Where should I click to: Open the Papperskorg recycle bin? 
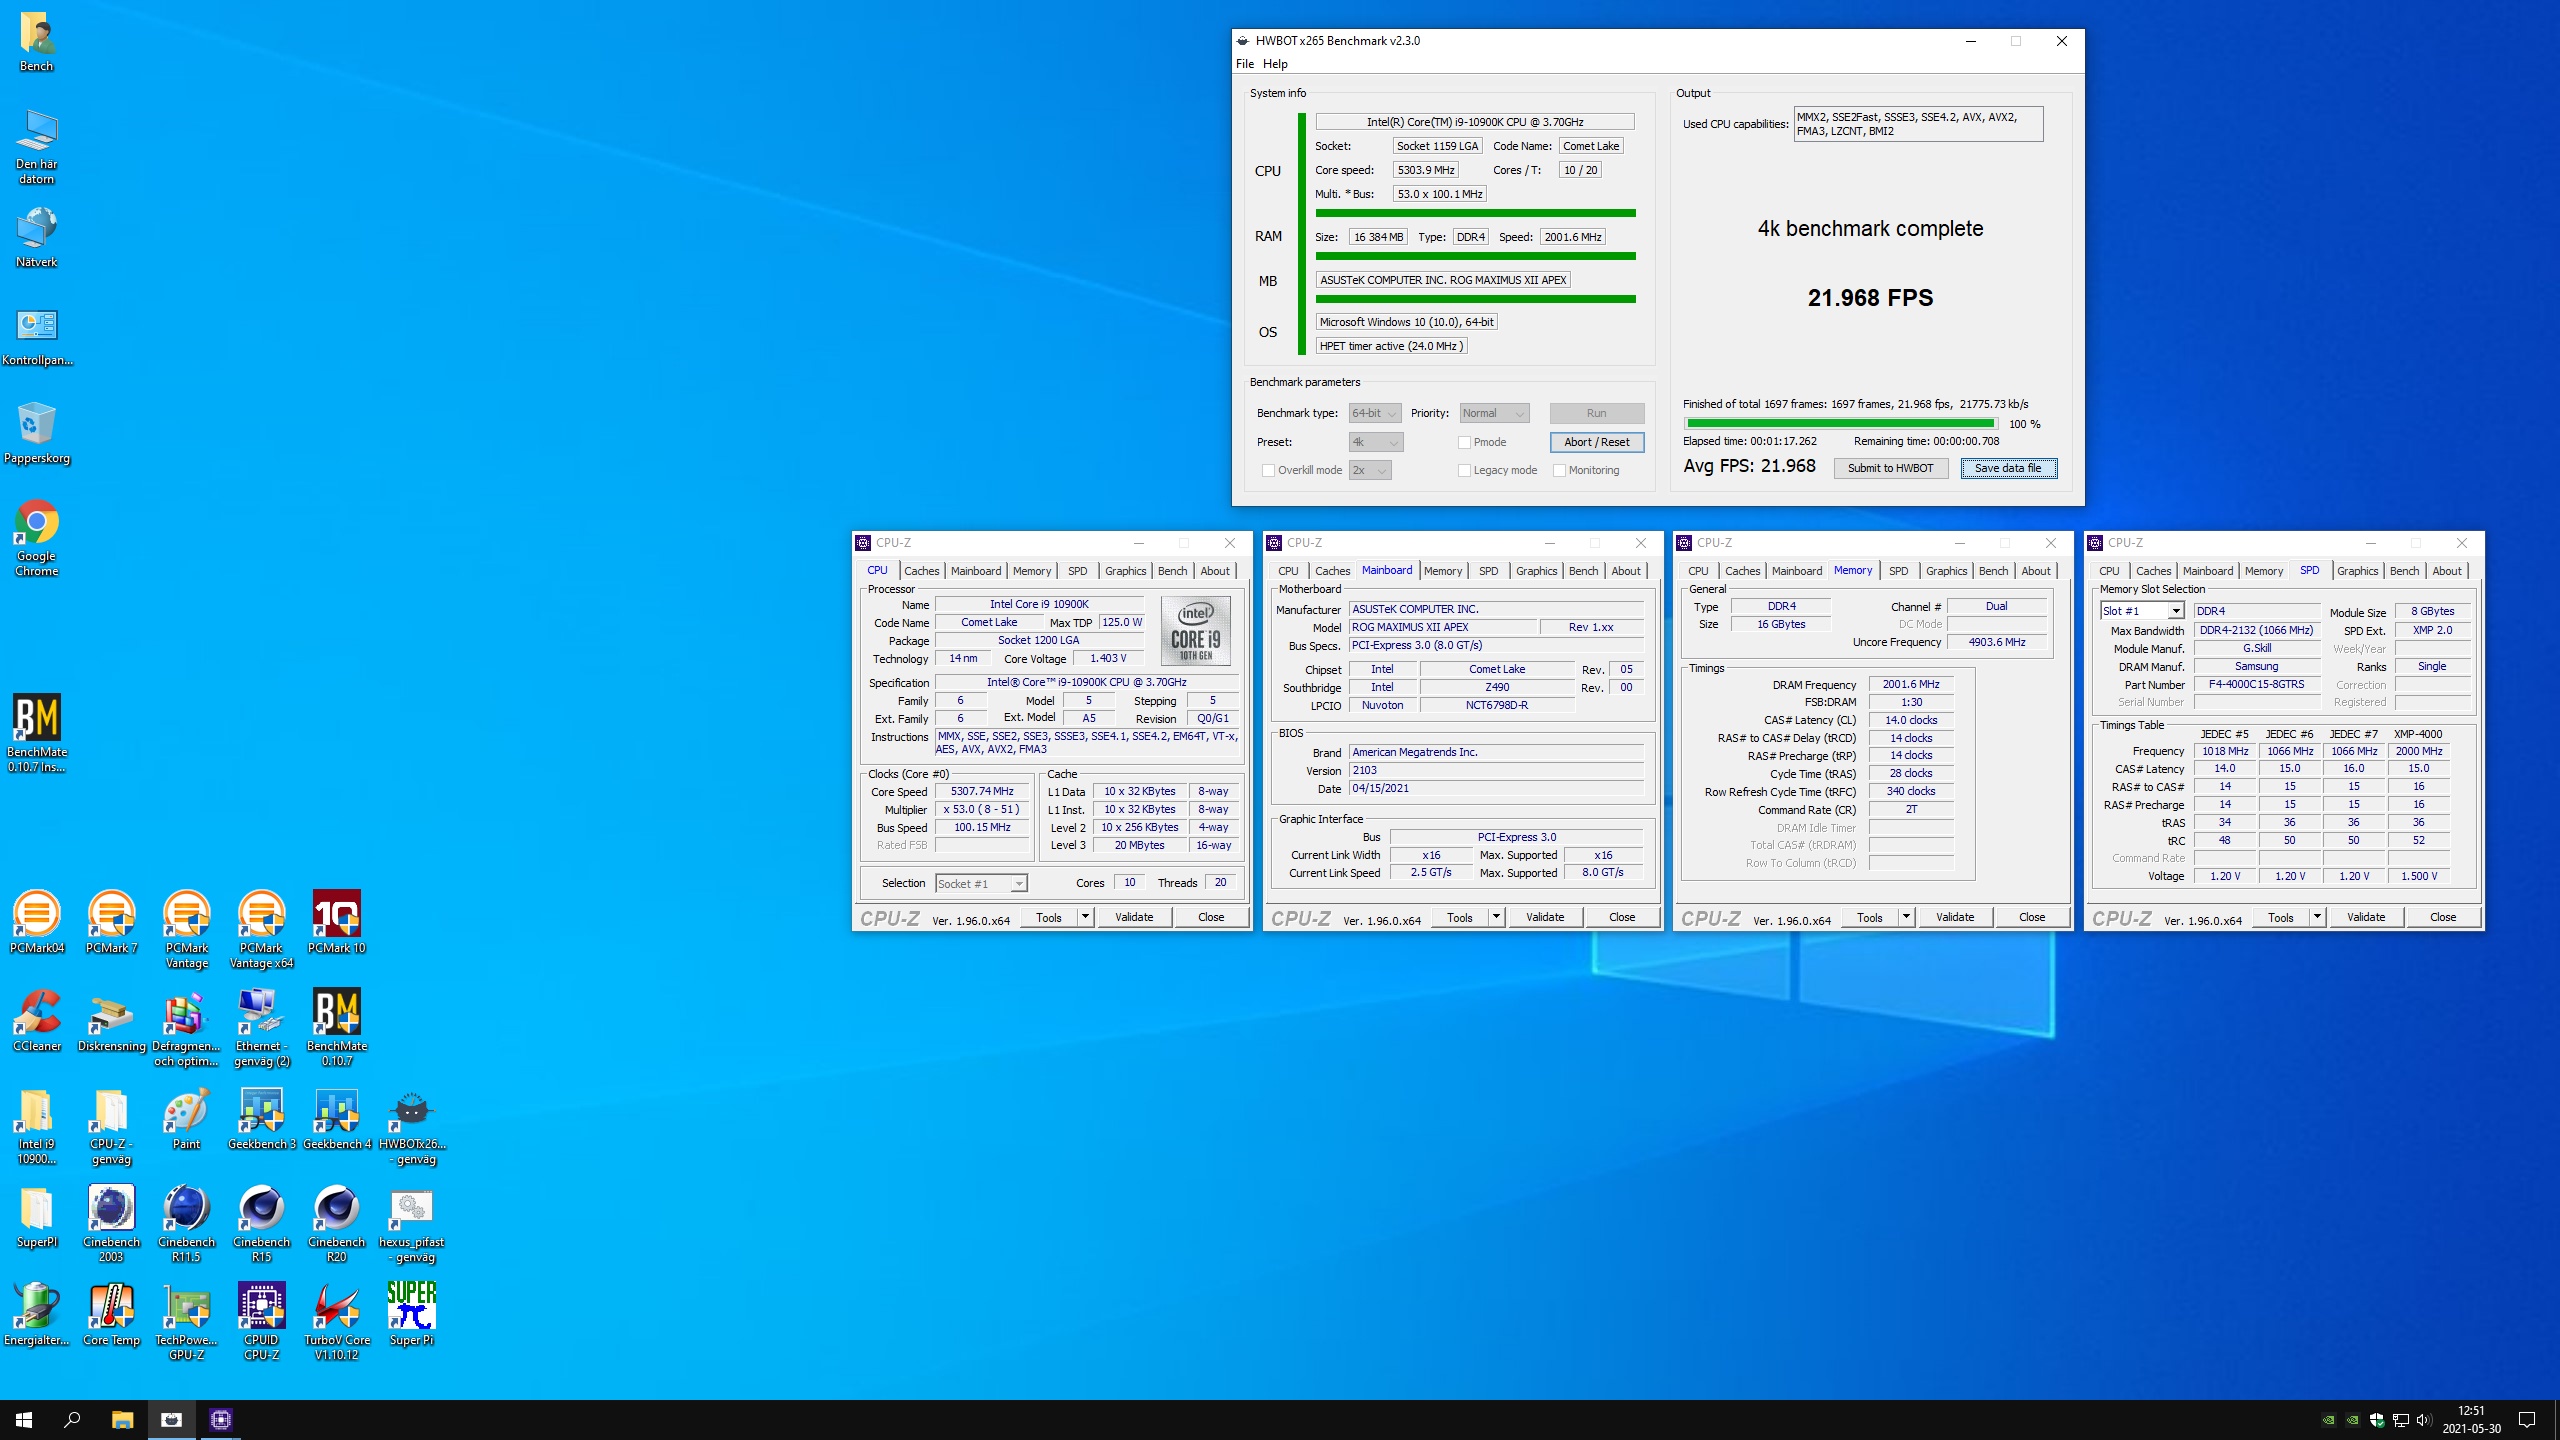coord(37,433)
